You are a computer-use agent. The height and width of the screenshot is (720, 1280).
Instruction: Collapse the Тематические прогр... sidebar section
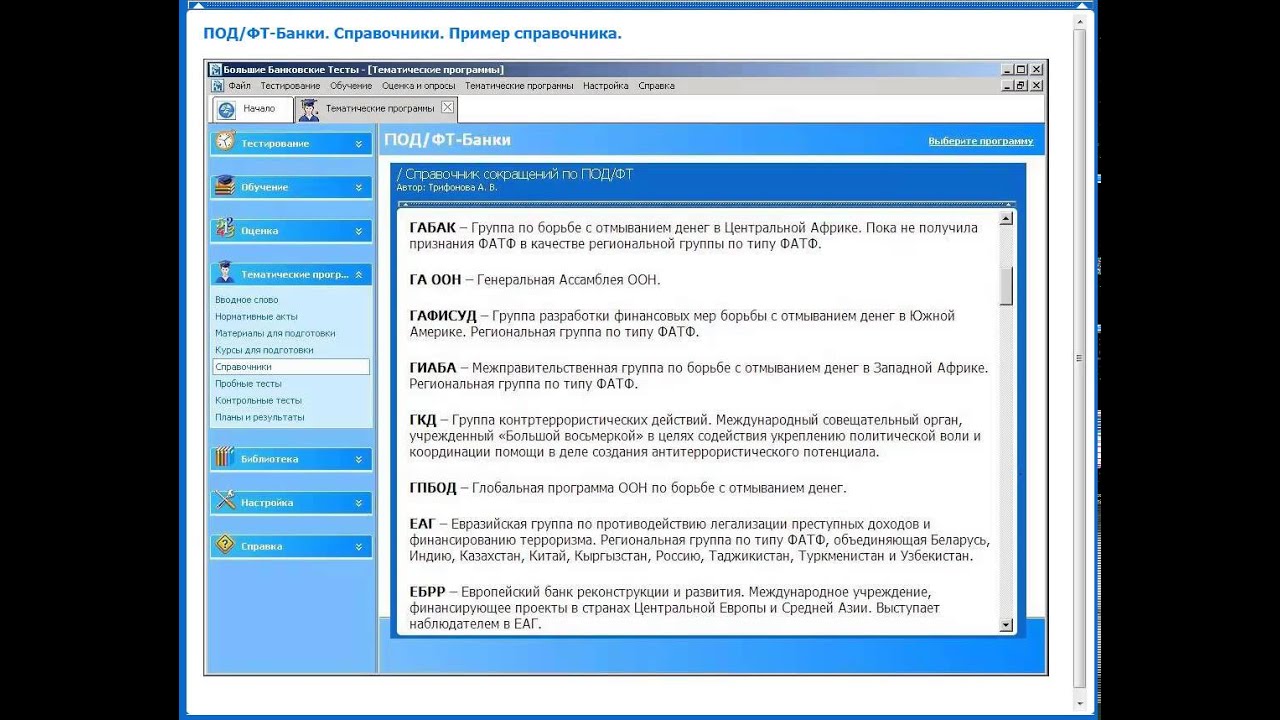[358, 274]
